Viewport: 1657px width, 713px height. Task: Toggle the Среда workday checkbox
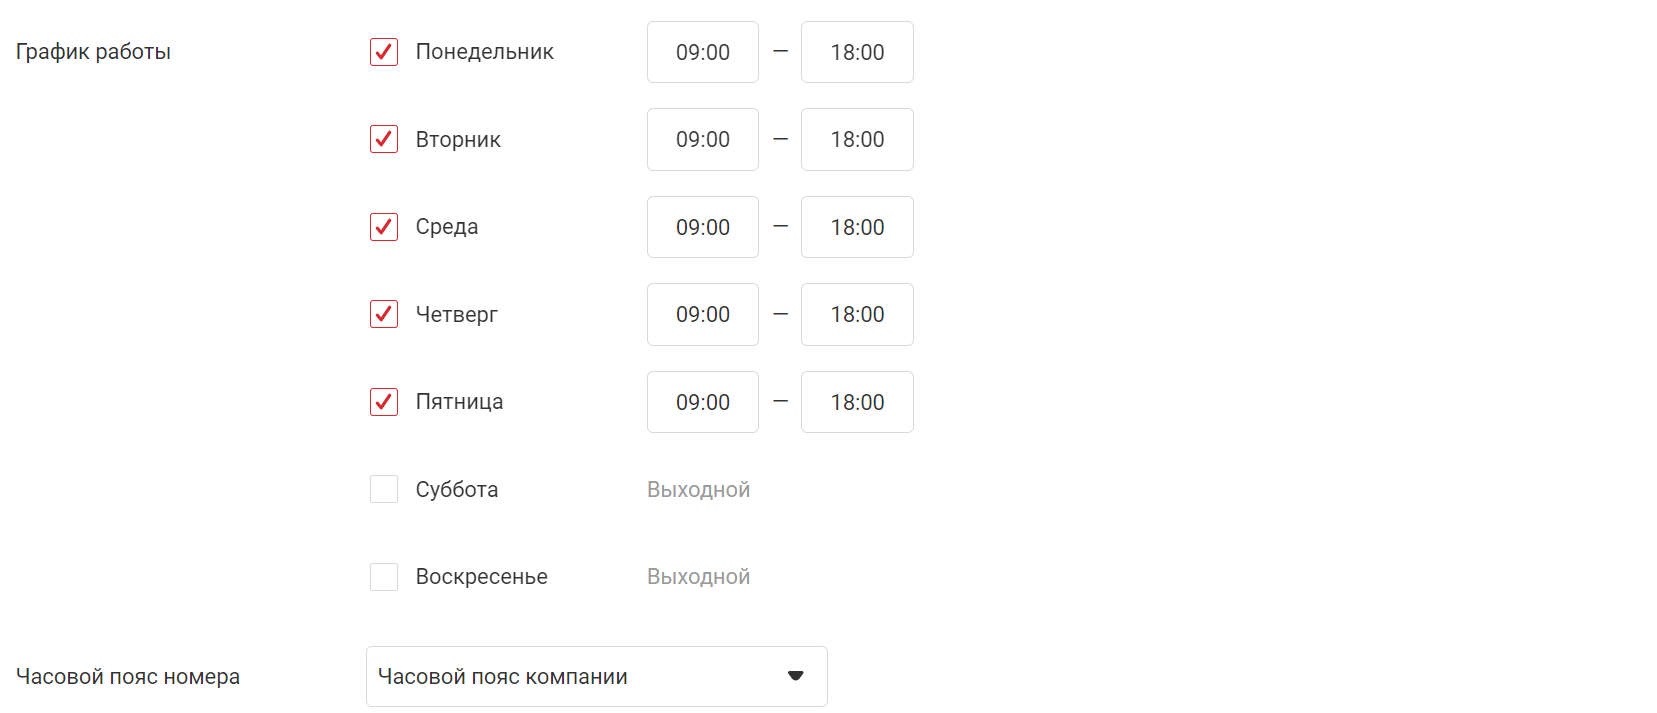384,227
